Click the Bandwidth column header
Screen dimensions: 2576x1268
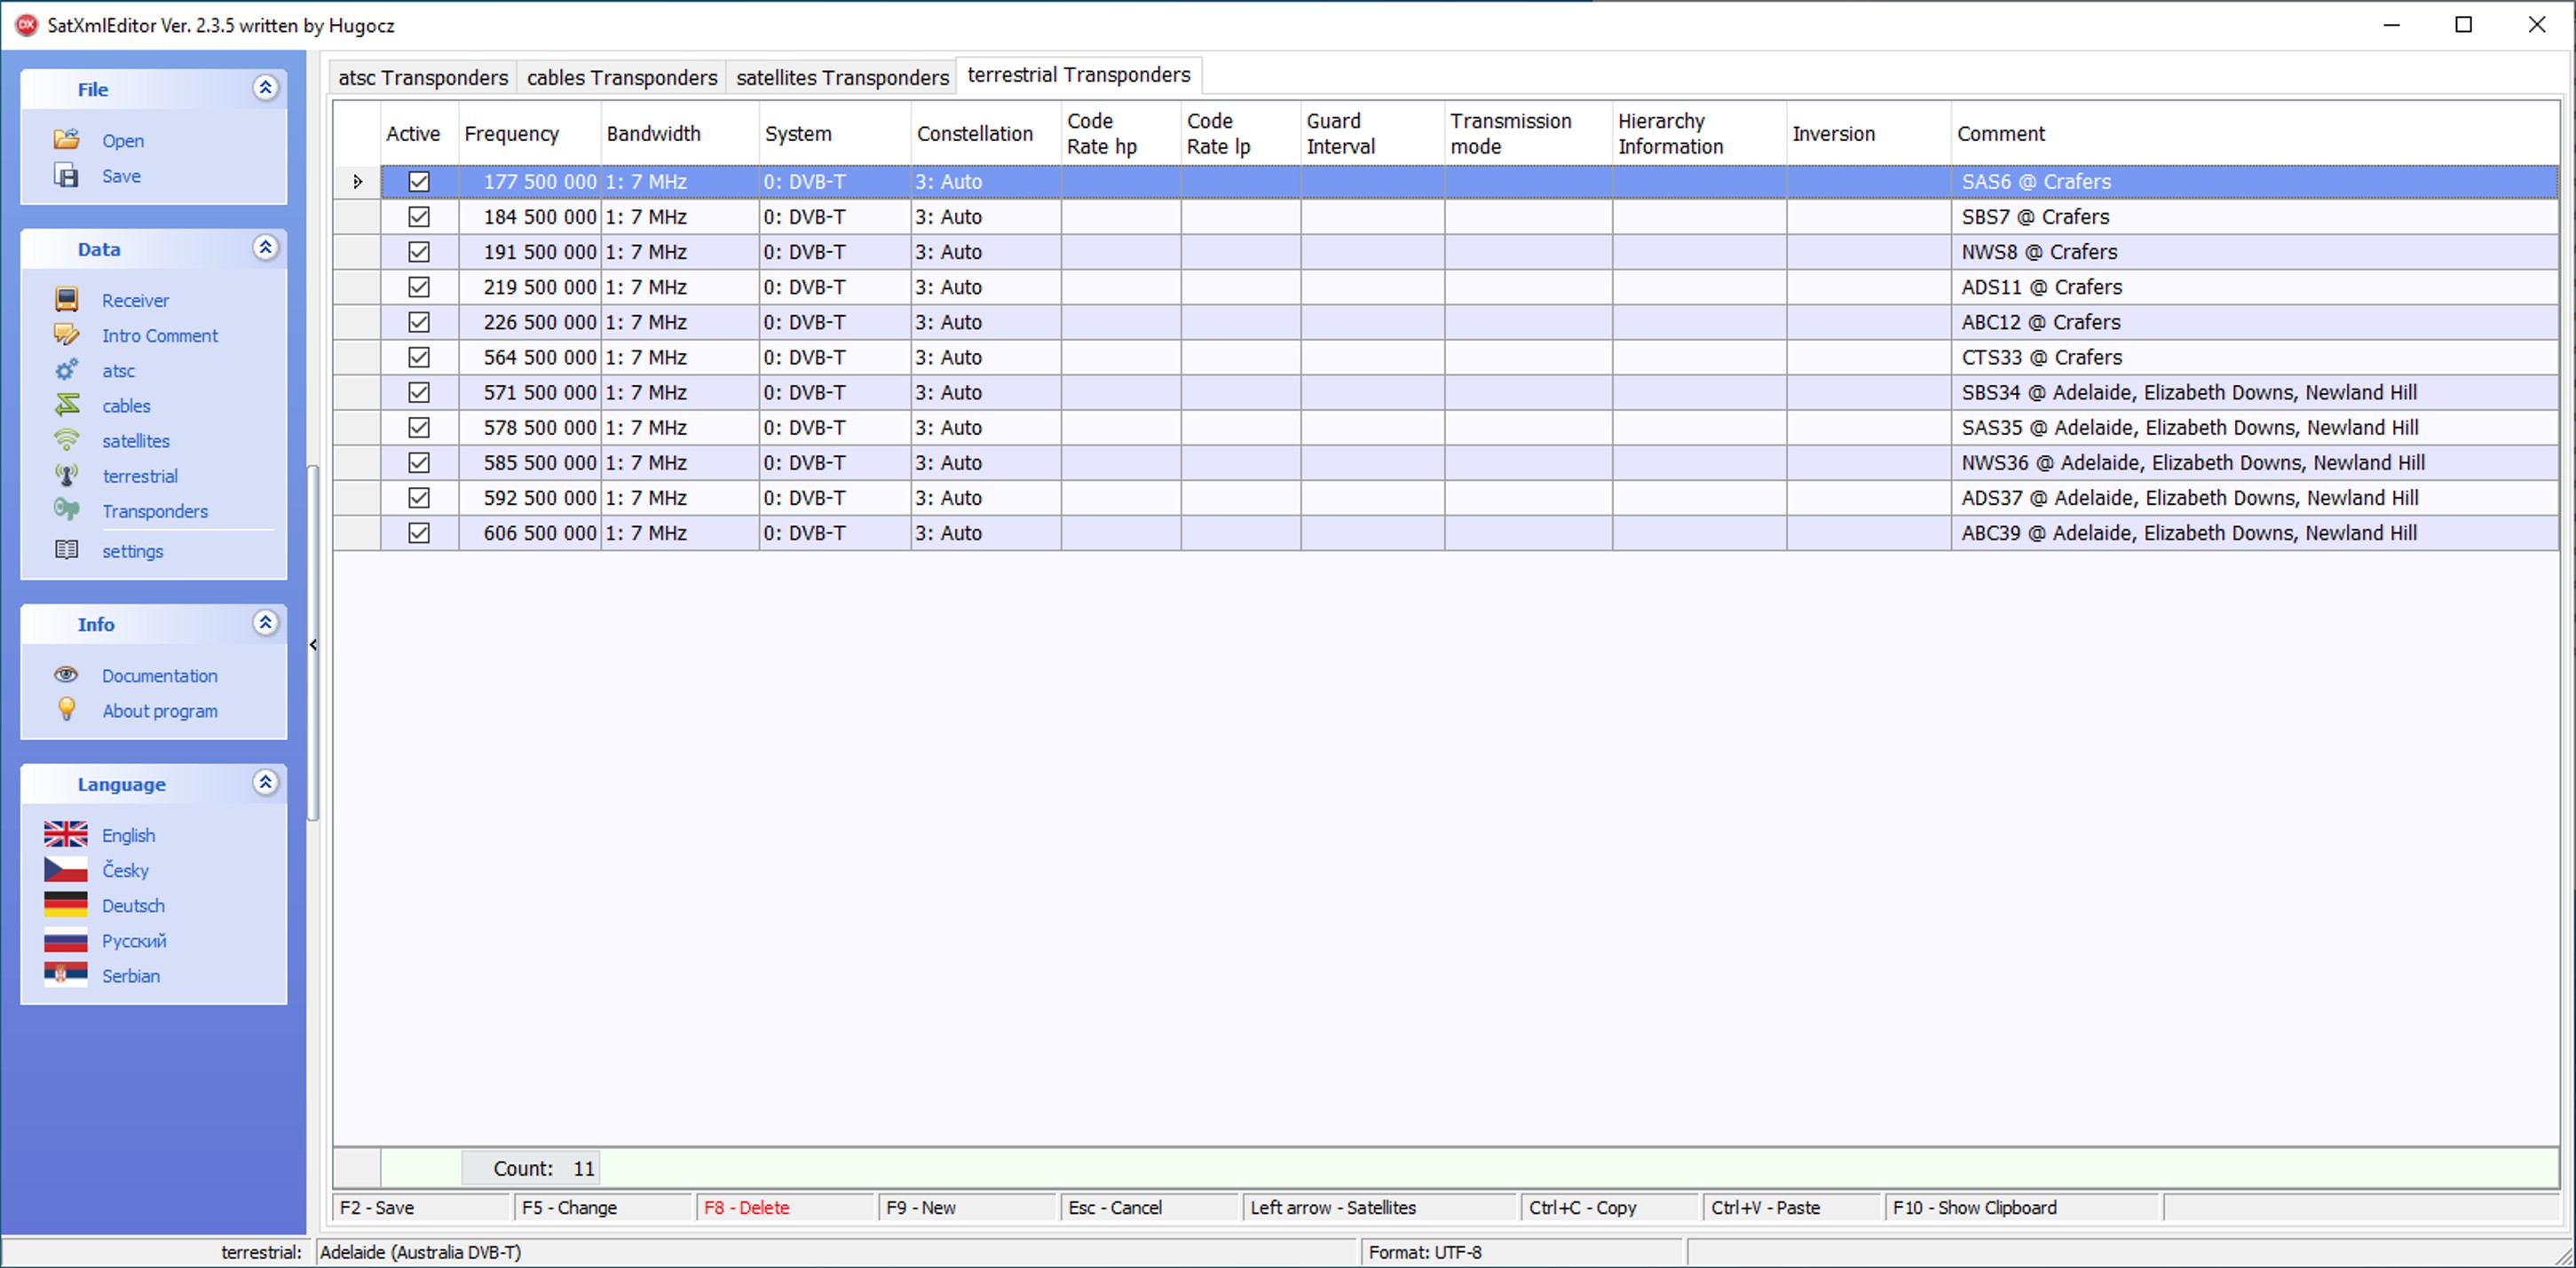680,133
